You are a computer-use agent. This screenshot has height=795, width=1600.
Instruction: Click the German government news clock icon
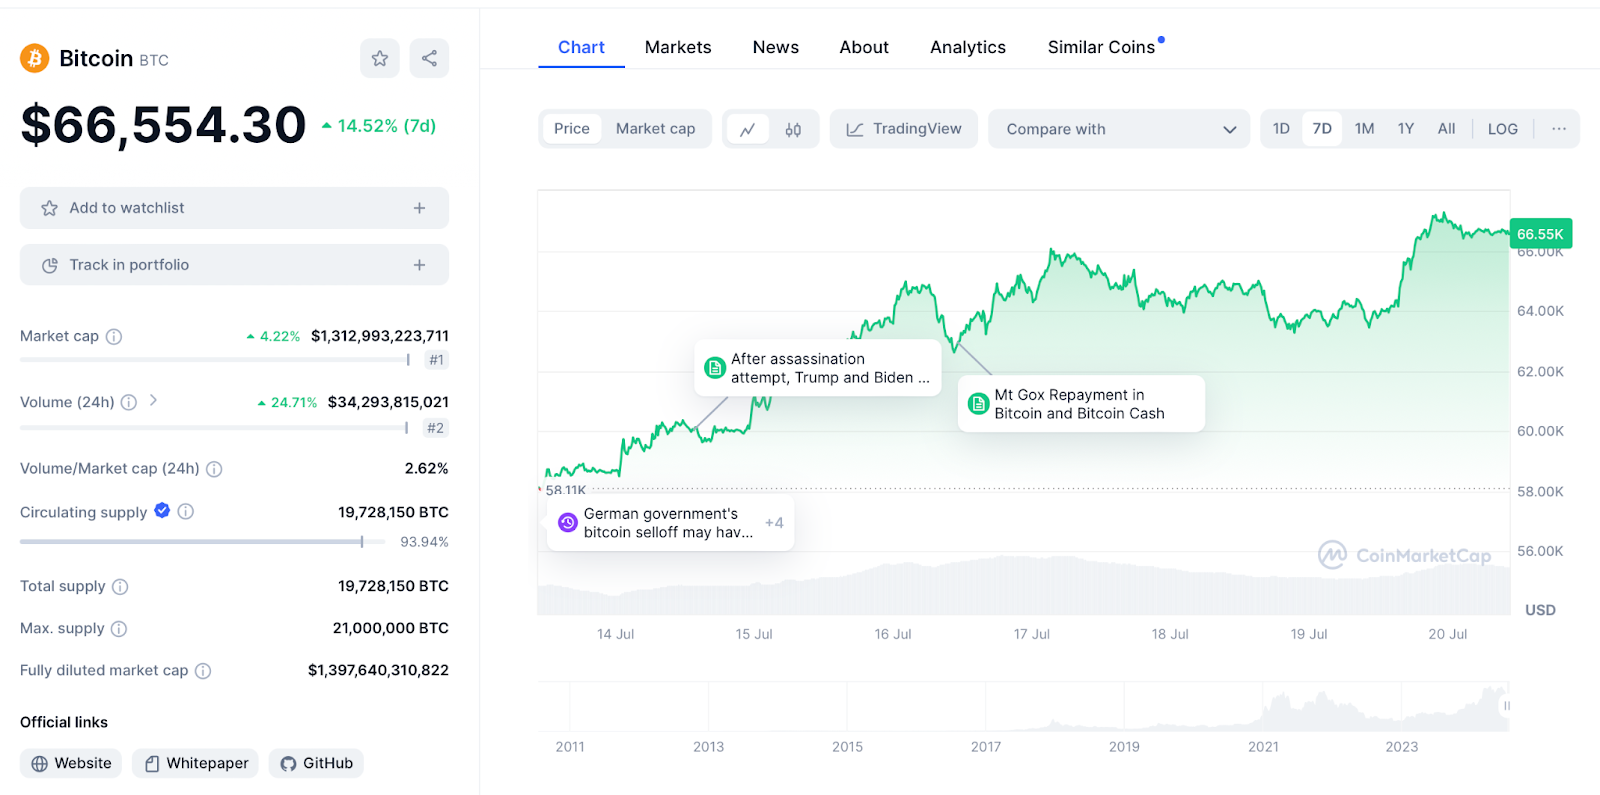[x=568, y=522]
